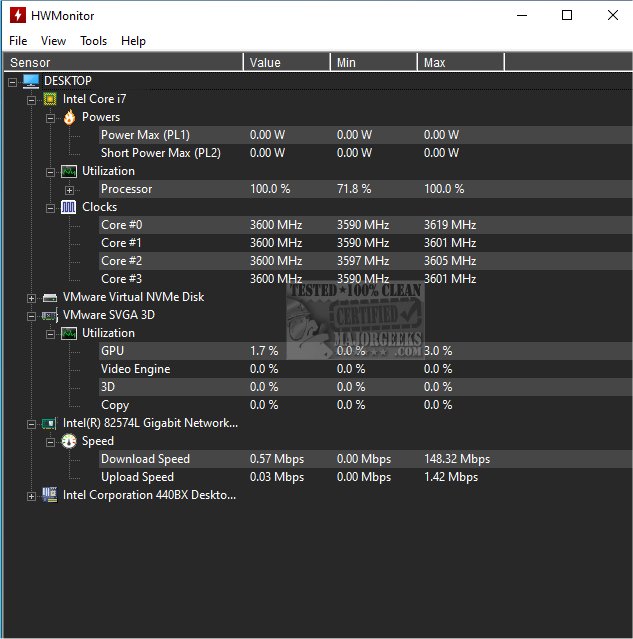Image resolution: width=633 pixels, height=639 pixels.
Task: Click the DESKTOP label
Action: [68, 81]
